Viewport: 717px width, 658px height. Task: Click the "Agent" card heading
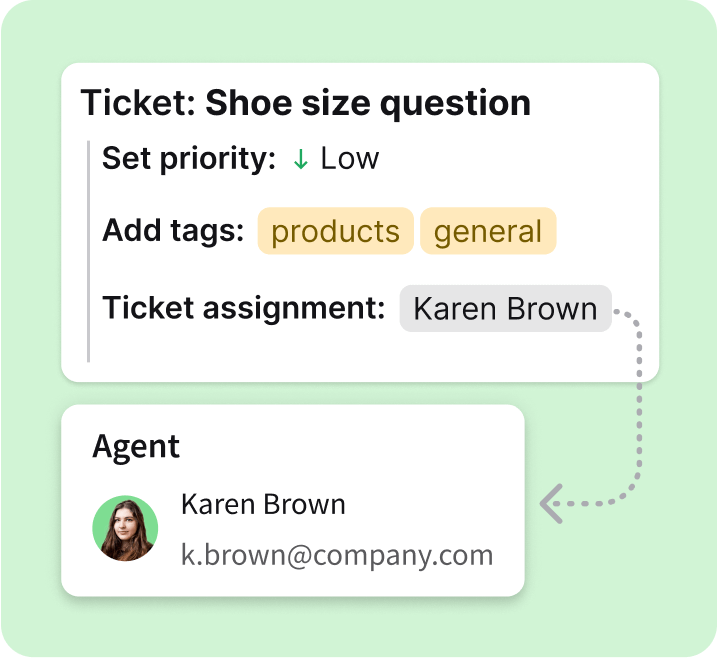click(136, 446)
